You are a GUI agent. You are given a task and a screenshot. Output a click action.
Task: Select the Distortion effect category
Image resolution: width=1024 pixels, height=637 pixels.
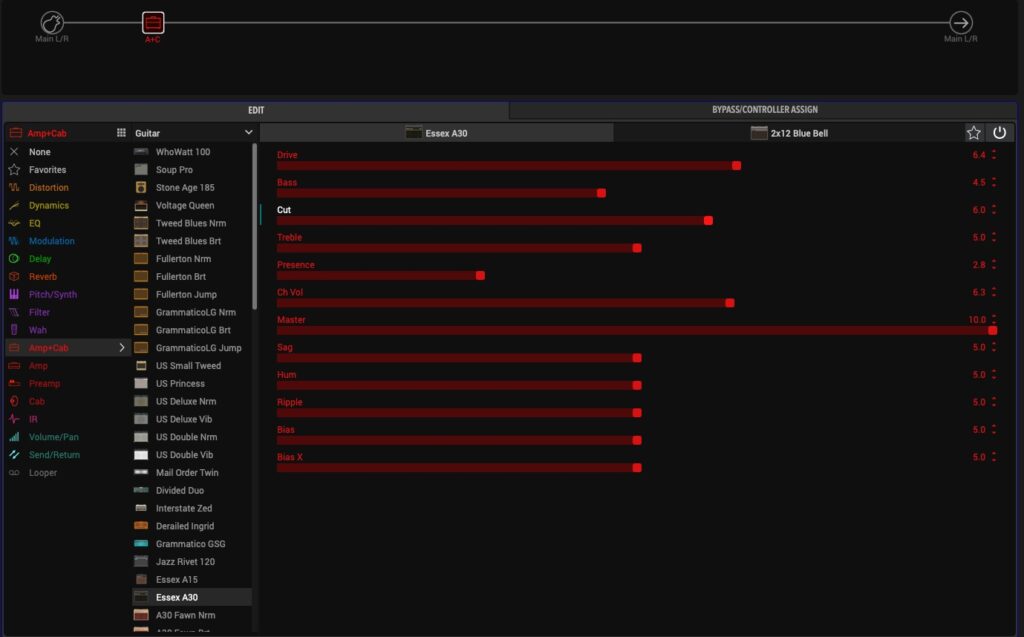pyautogui.click(x=48, y=188)
